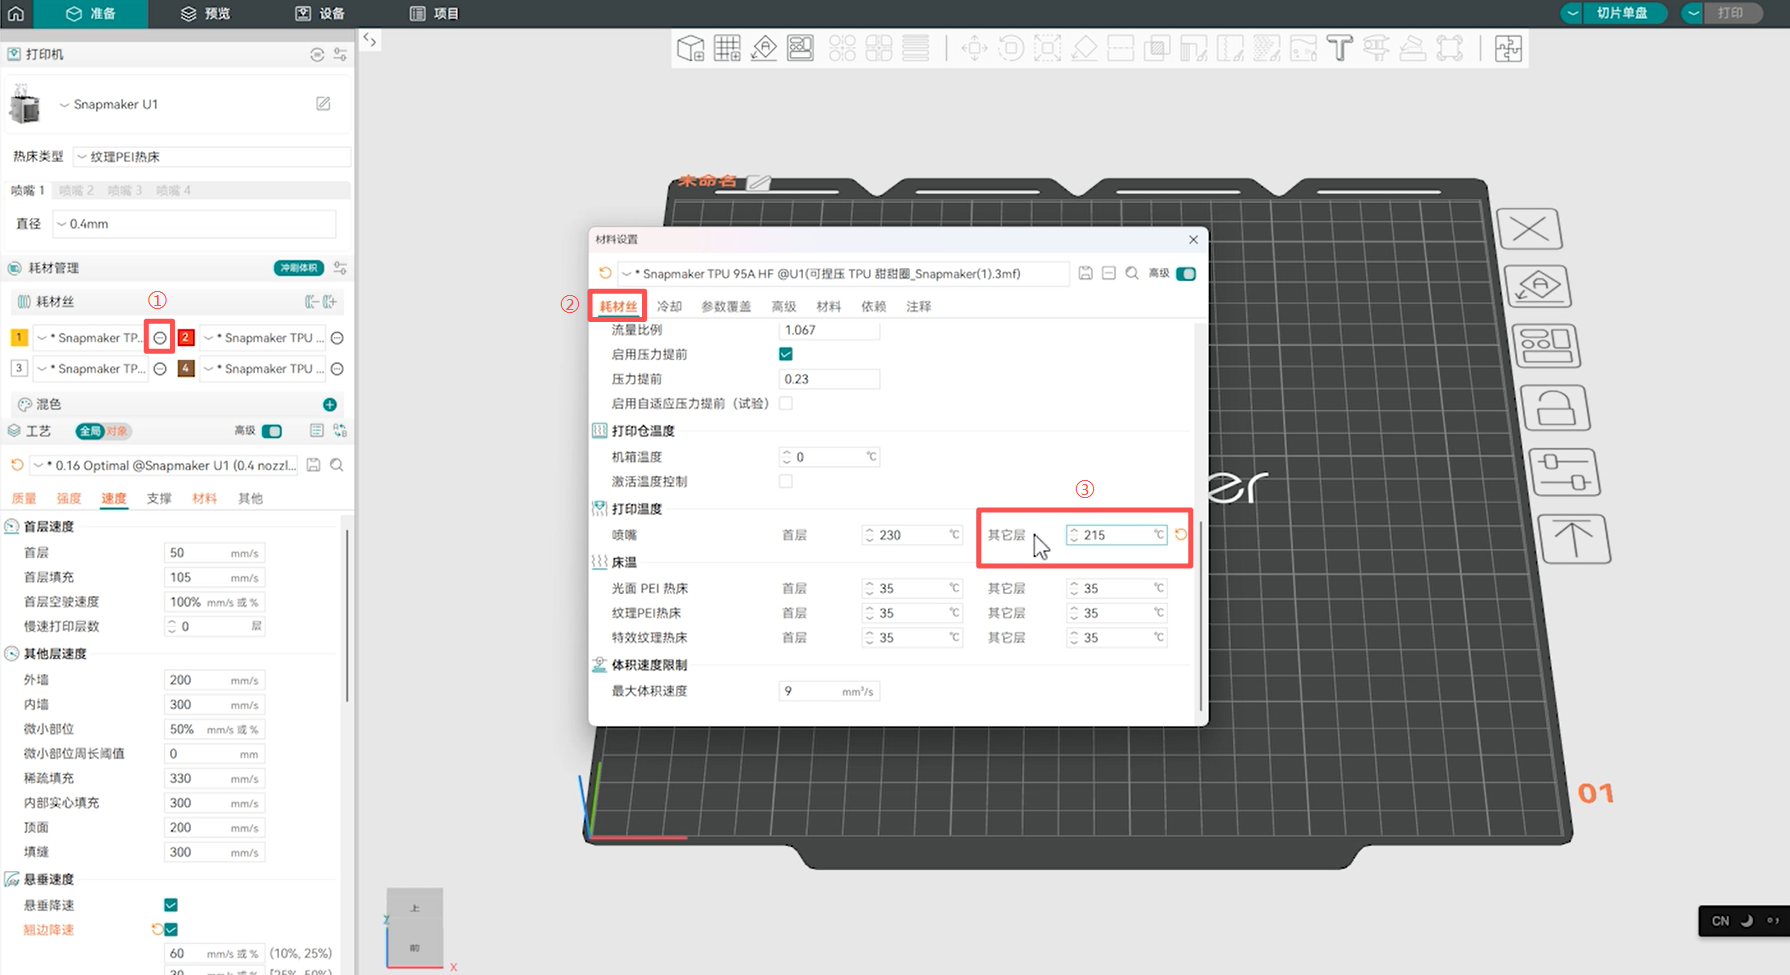The height and width of the screenshot is (975, 1790).
Task: Open nozzle 直径 0.4mm dropdown
Action: tap(194, 224)
